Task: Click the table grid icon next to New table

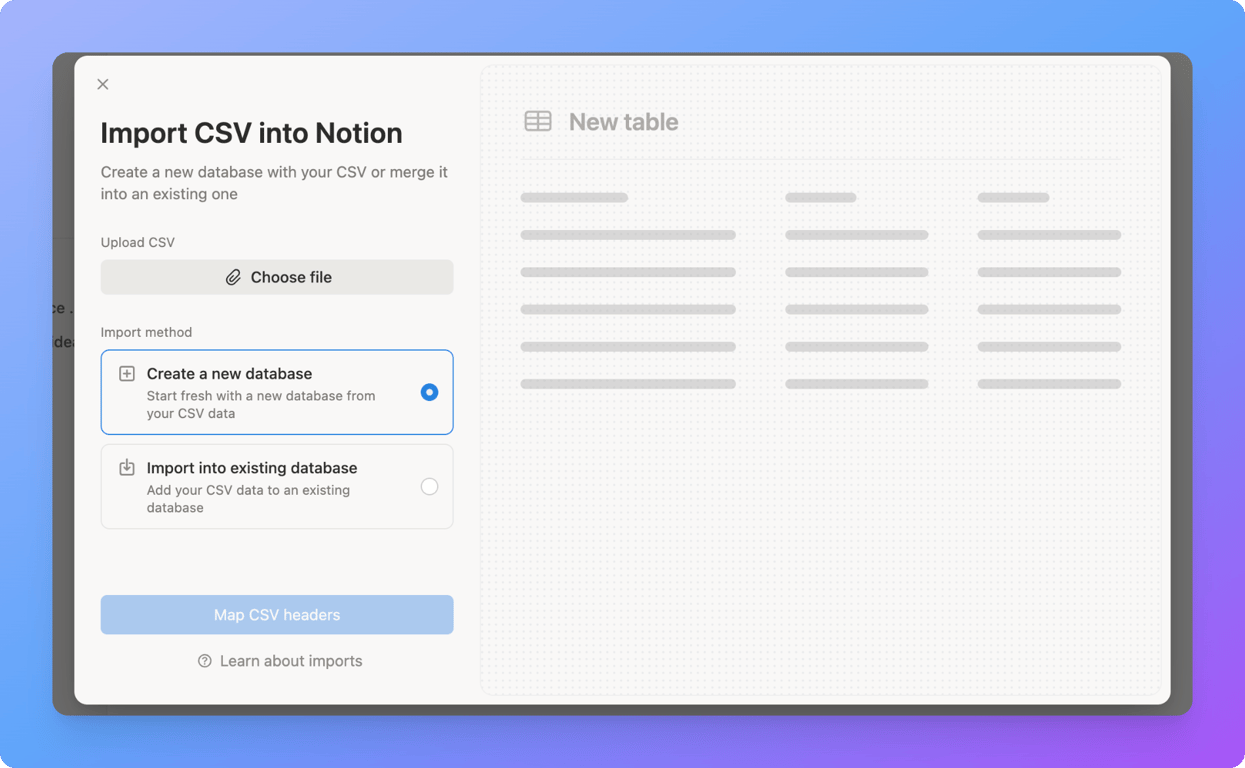Action: pos(538,120)
